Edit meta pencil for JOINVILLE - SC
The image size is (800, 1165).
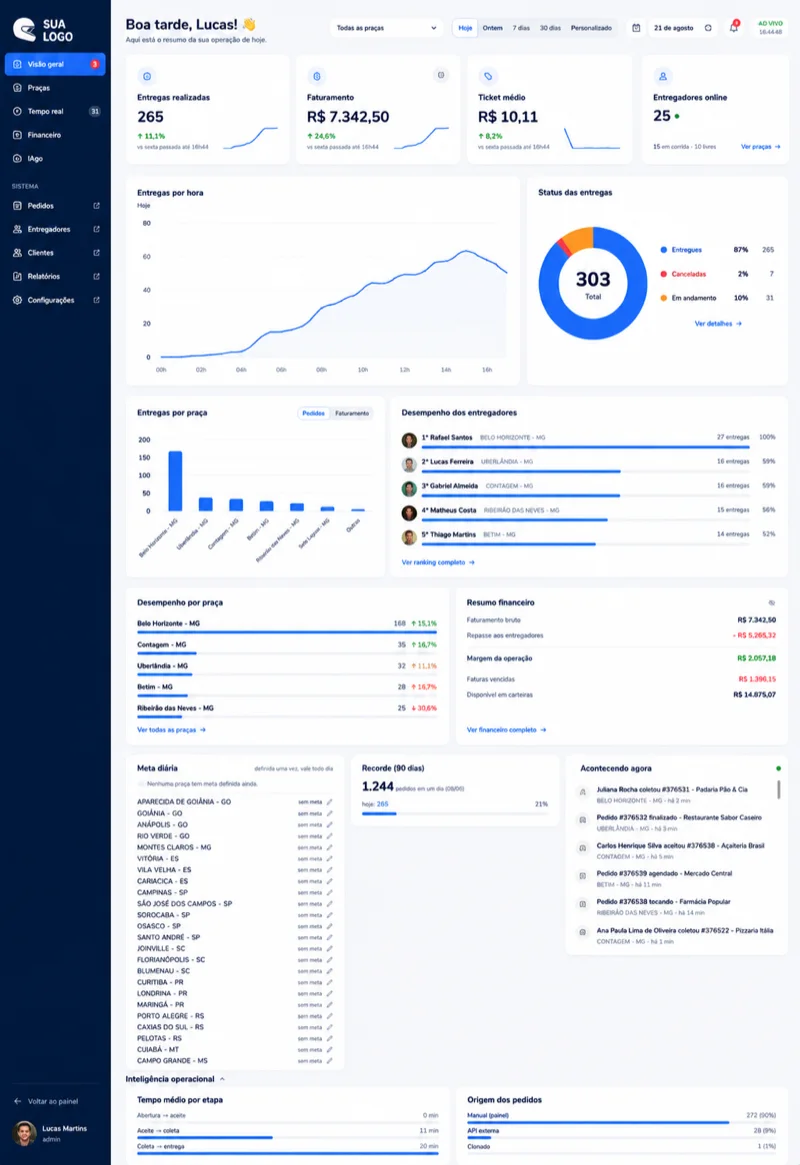[330, 949]
